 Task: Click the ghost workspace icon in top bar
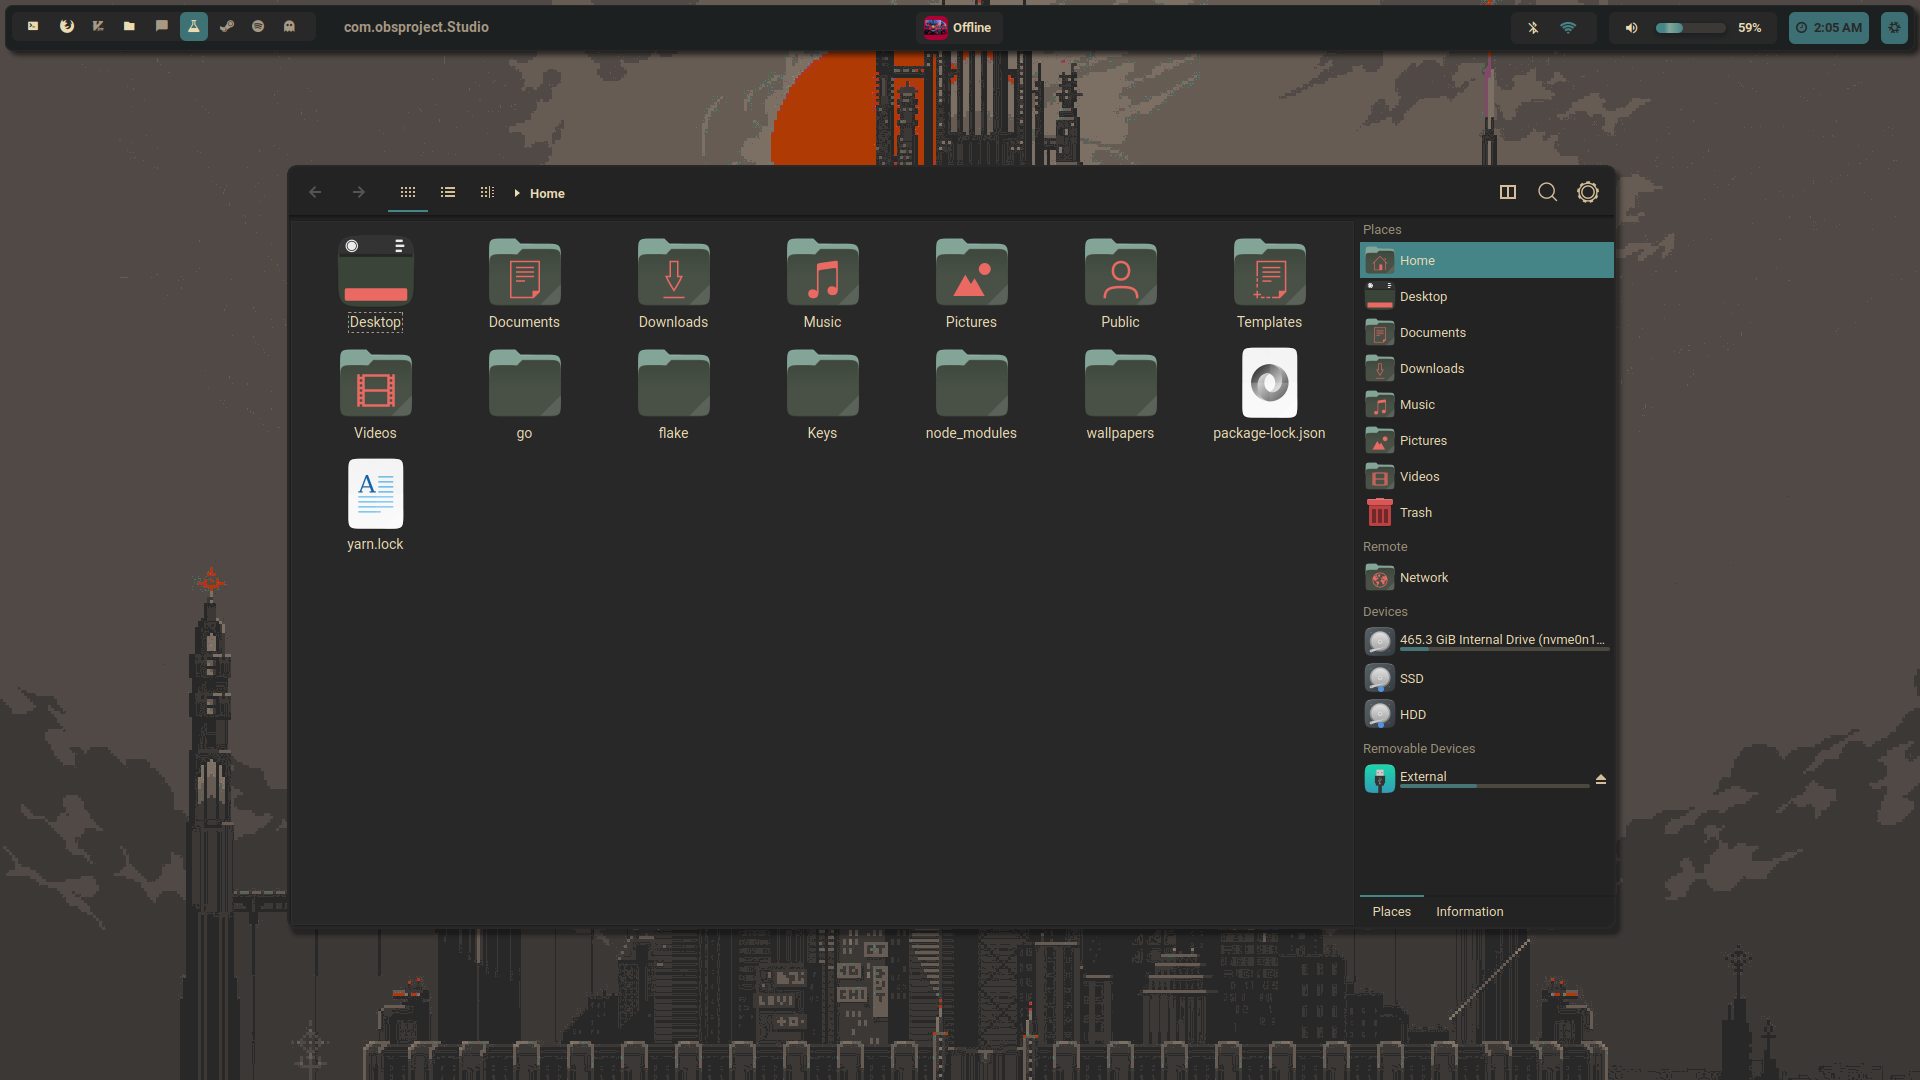(289, 27)
